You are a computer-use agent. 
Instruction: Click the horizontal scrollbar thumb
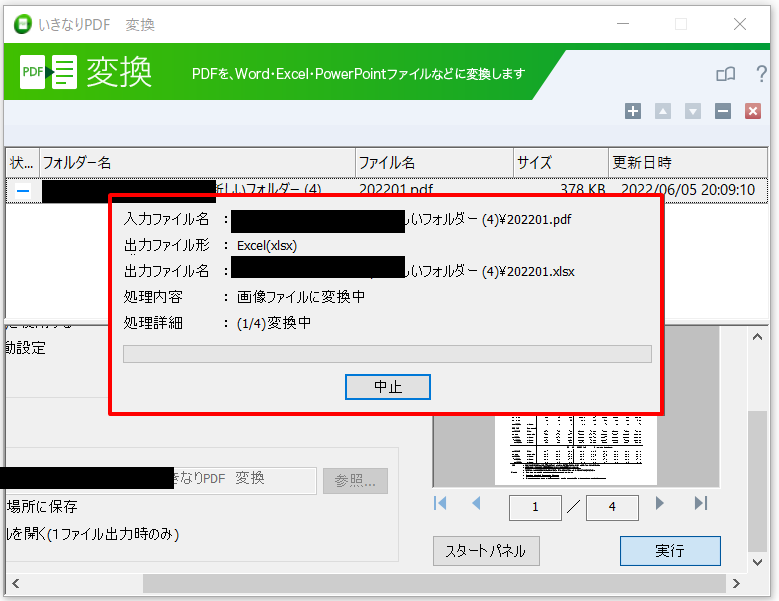pyautogui.click(x=434, y=583)
